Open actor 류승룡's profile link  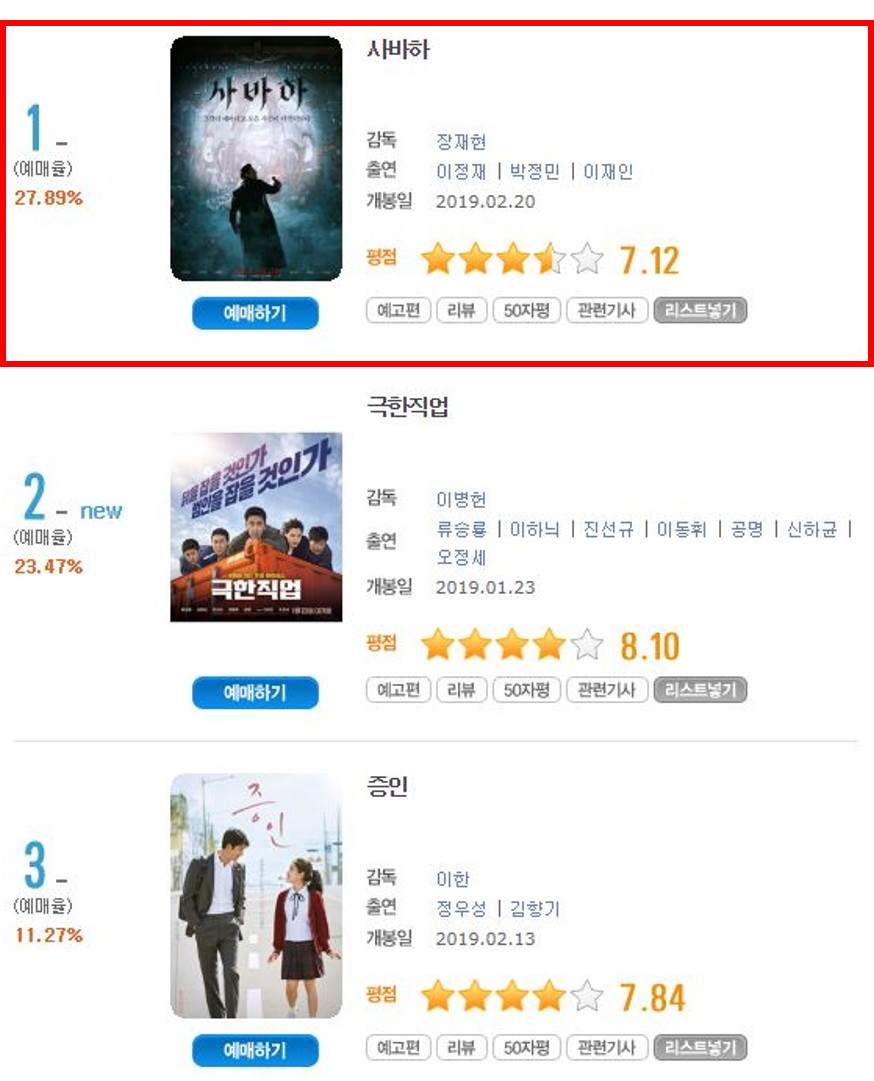(461, 529)
